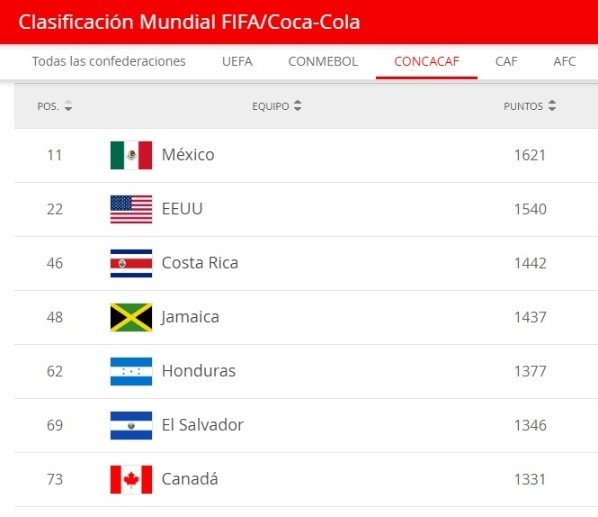This screenshot has width=598, height=517.
Task: Click Canadá points value 1331
Action: pos(530,480)
